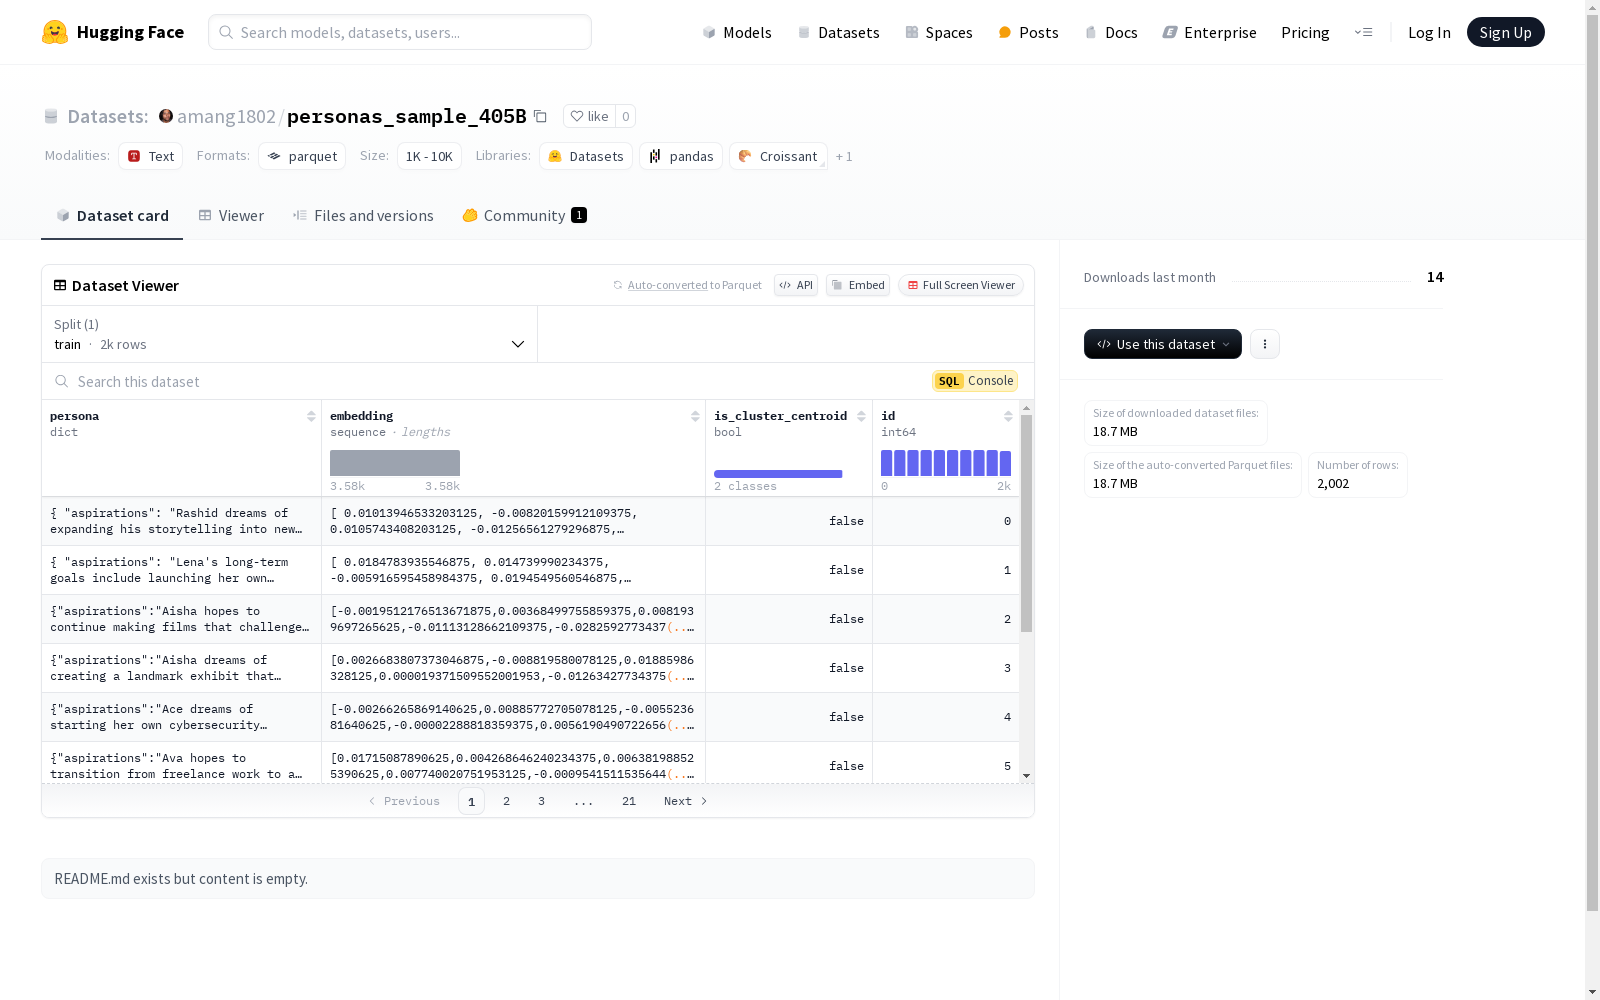Select the parquet format tag
The image size is (1600, 1000).
(302, 156)
